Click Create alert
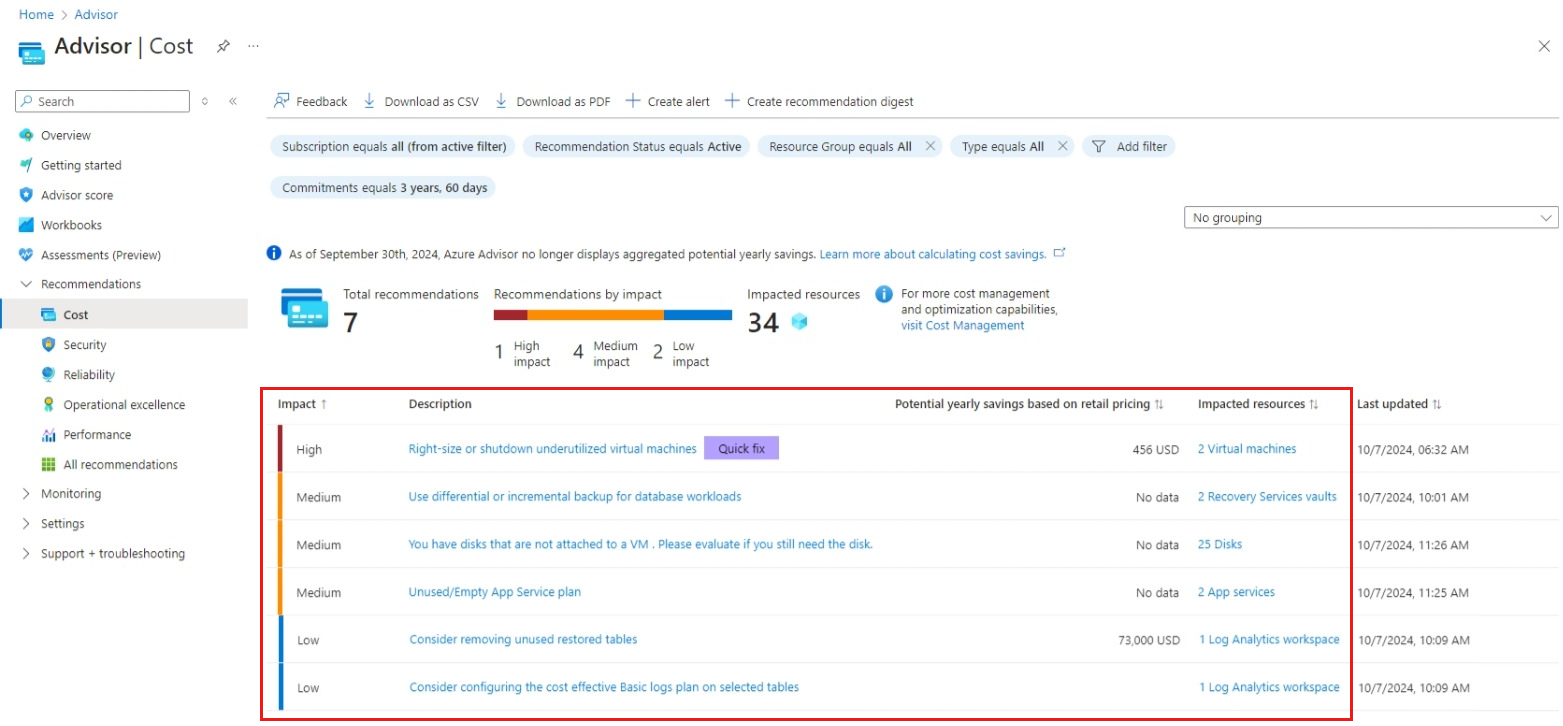The width and height of the screenshot is (1563, 726). pos(667,101)
